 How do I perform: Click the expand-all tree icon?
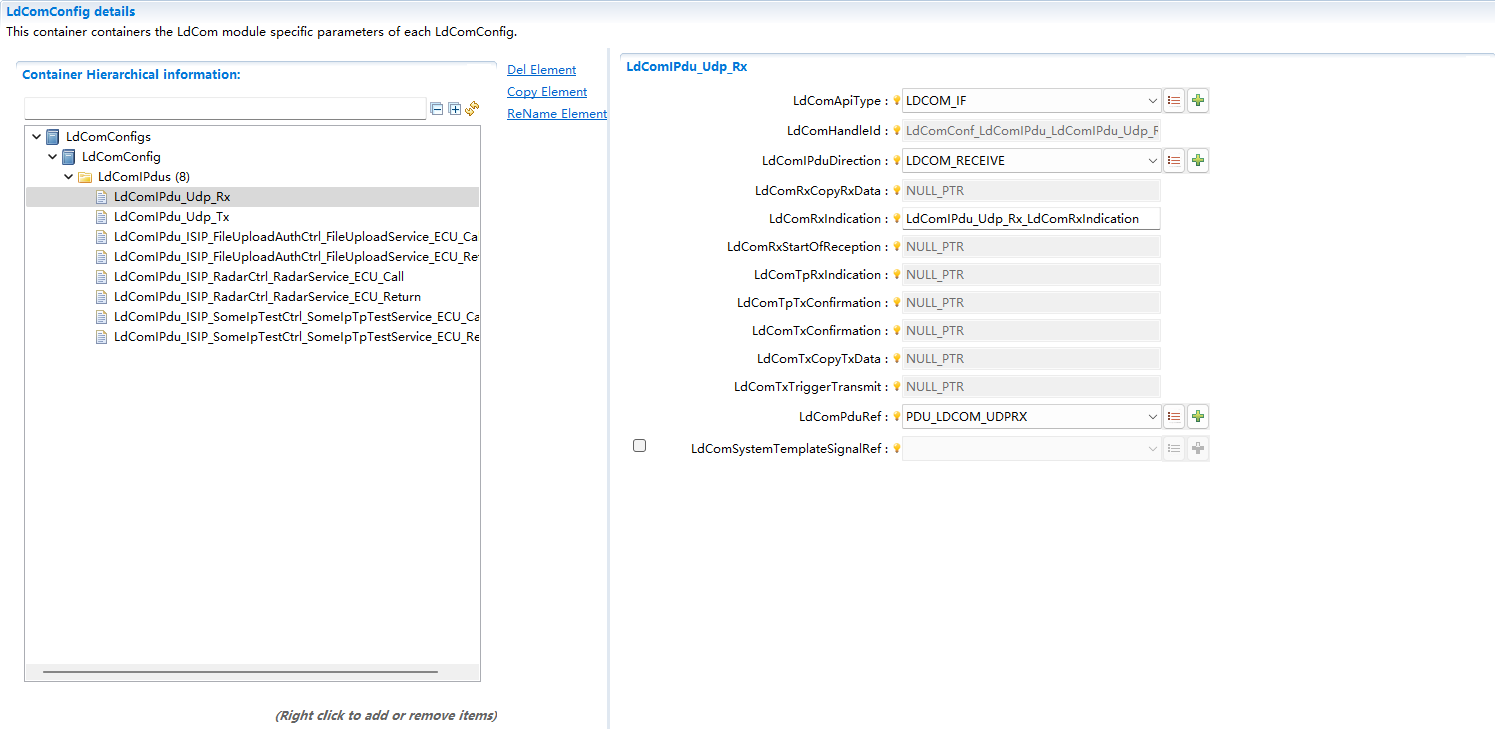454,108
